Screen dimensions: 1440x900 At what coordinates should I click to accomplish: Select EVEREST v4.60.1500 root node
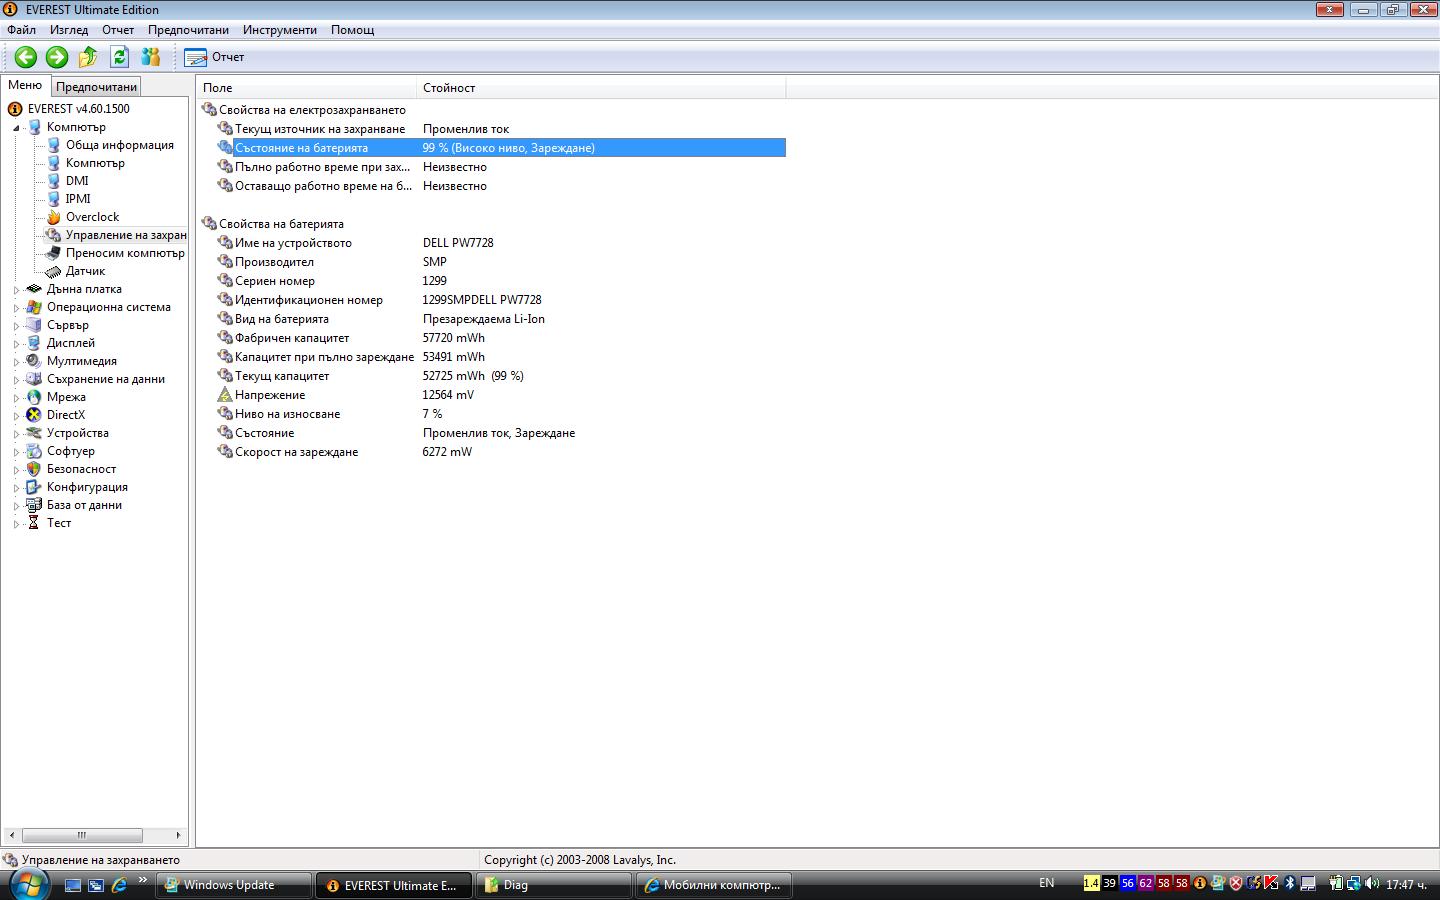tap(78, 109)
